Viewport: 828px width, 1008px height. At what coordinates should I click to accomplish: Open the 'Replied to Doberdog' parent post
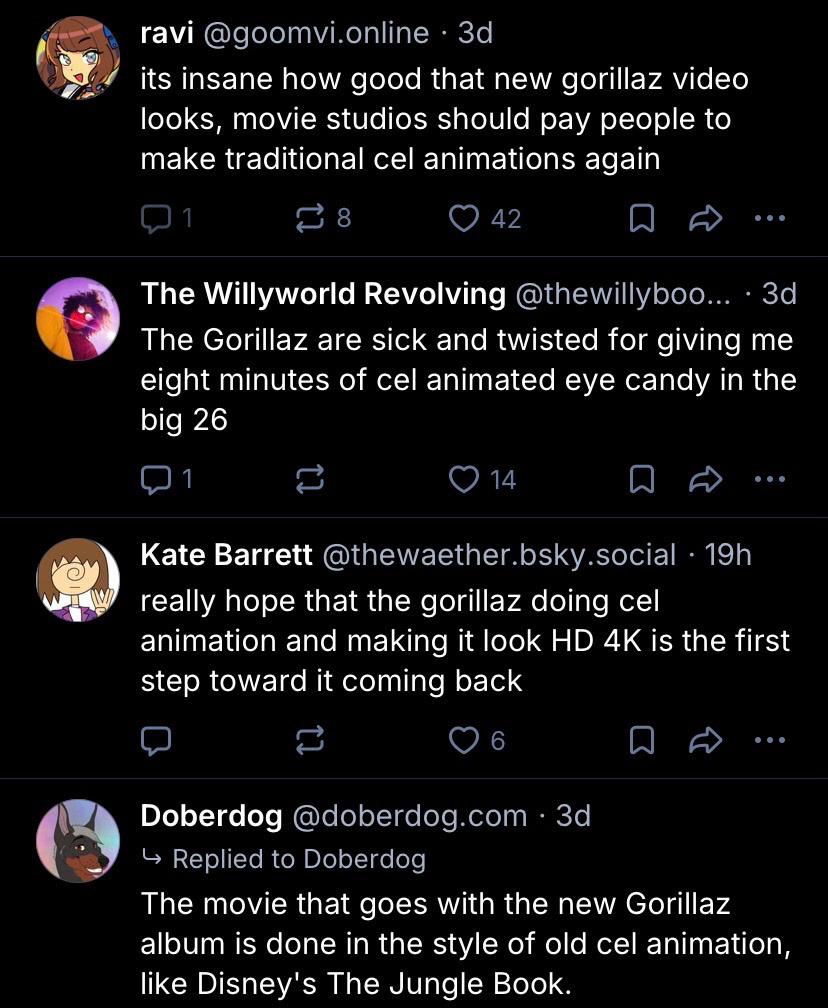[x=298, y=859]
